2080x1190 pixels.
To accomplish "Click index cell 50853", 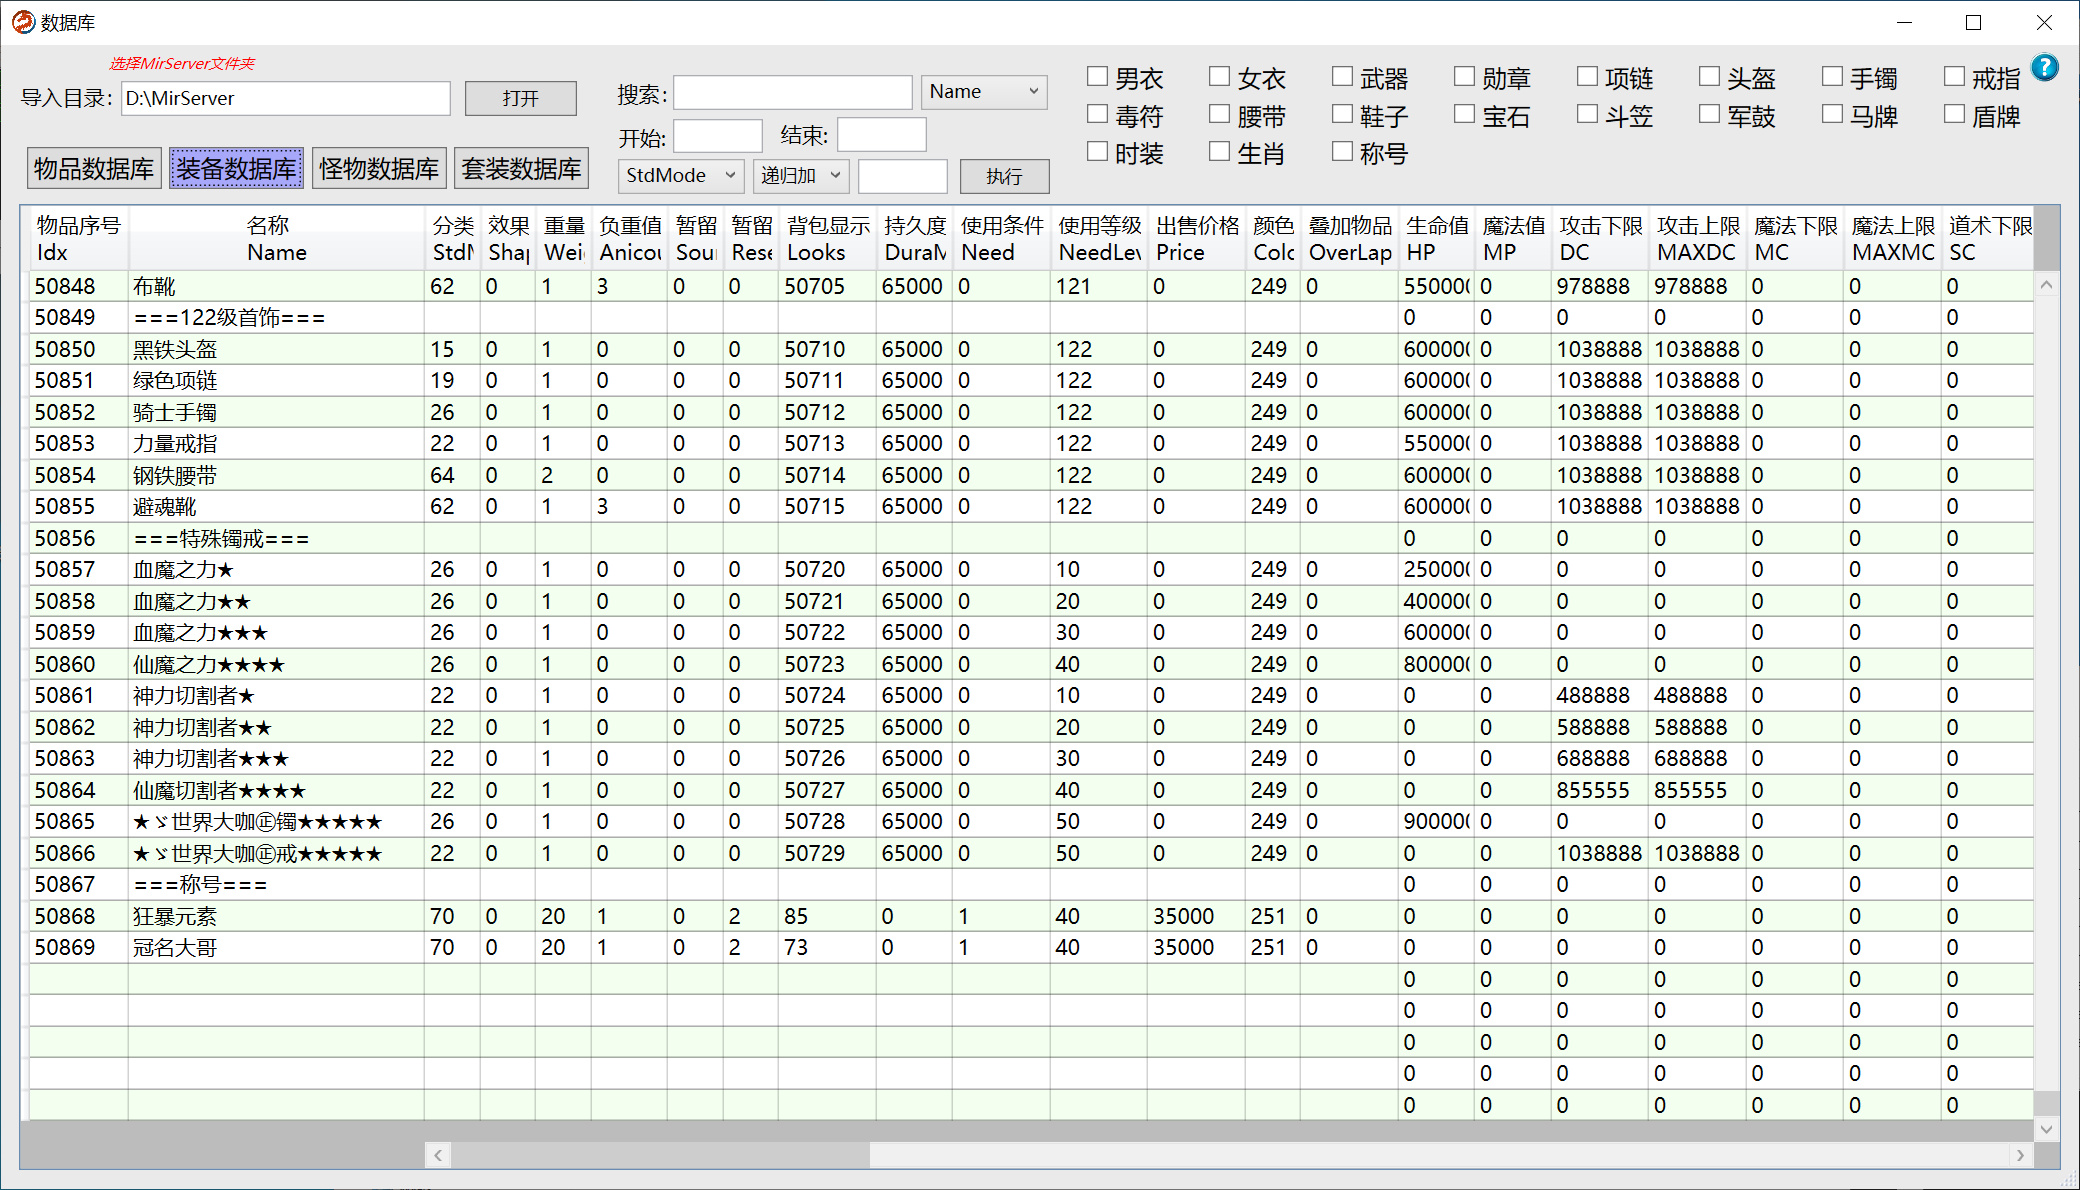I will 78,443.
